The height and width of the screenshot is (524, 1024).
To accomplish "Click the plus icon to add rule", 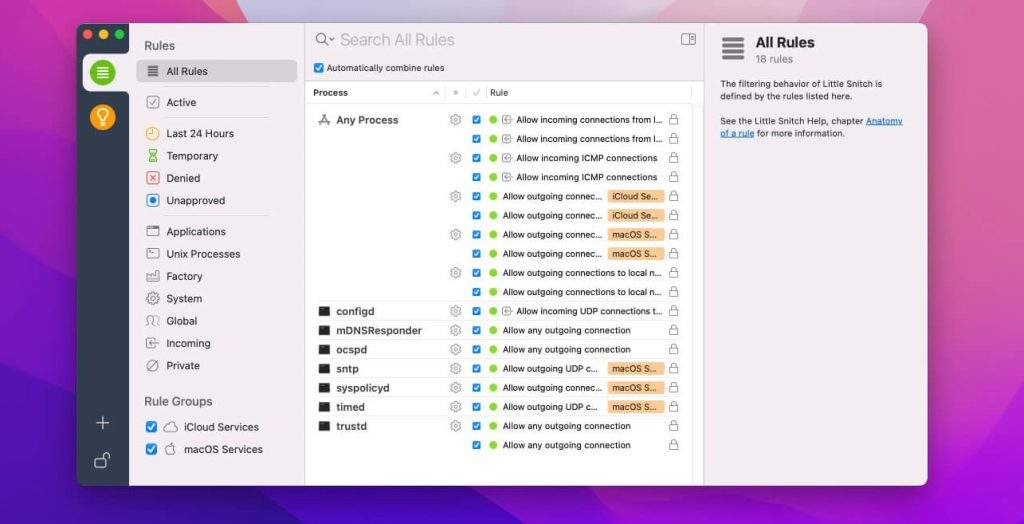I will coord(102,423).
